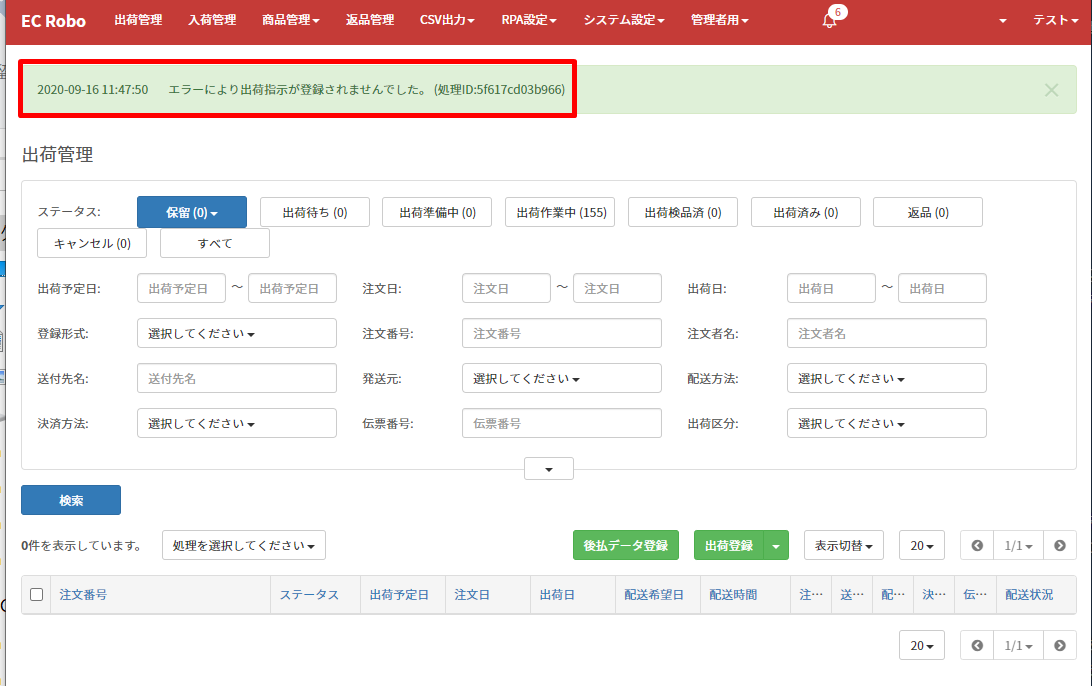
Task: Open 処理を選択してください dropdown
Action: [x=244, y=545]
